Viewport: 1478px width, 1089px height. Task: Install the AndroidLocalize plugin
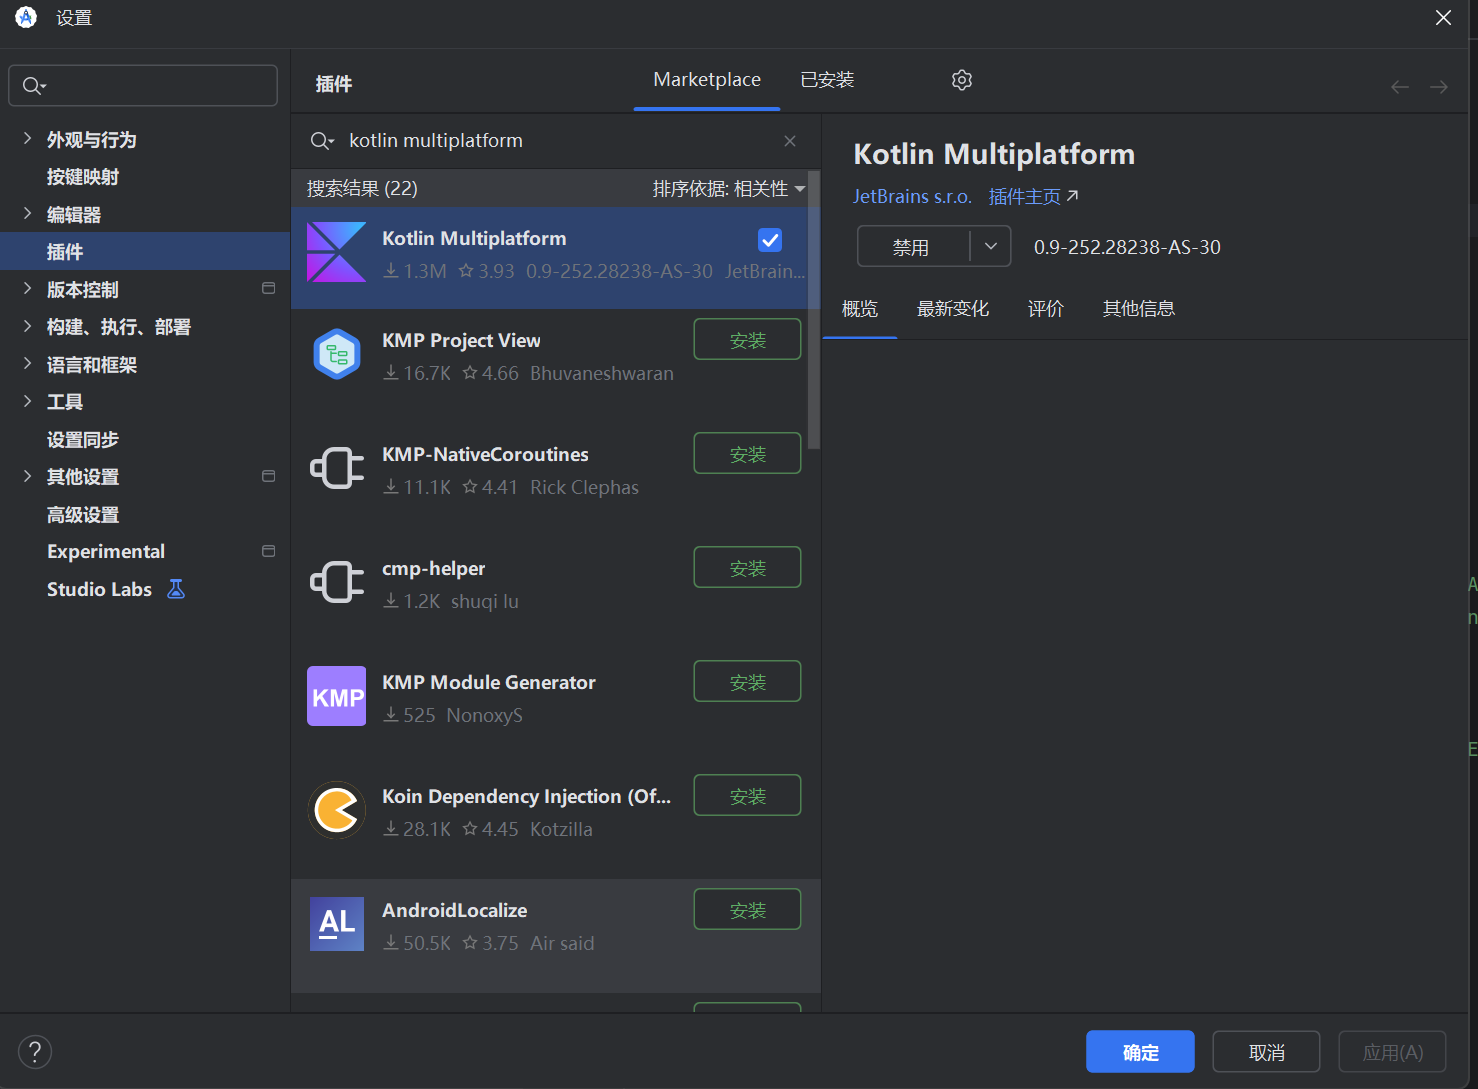click(748, 910)
